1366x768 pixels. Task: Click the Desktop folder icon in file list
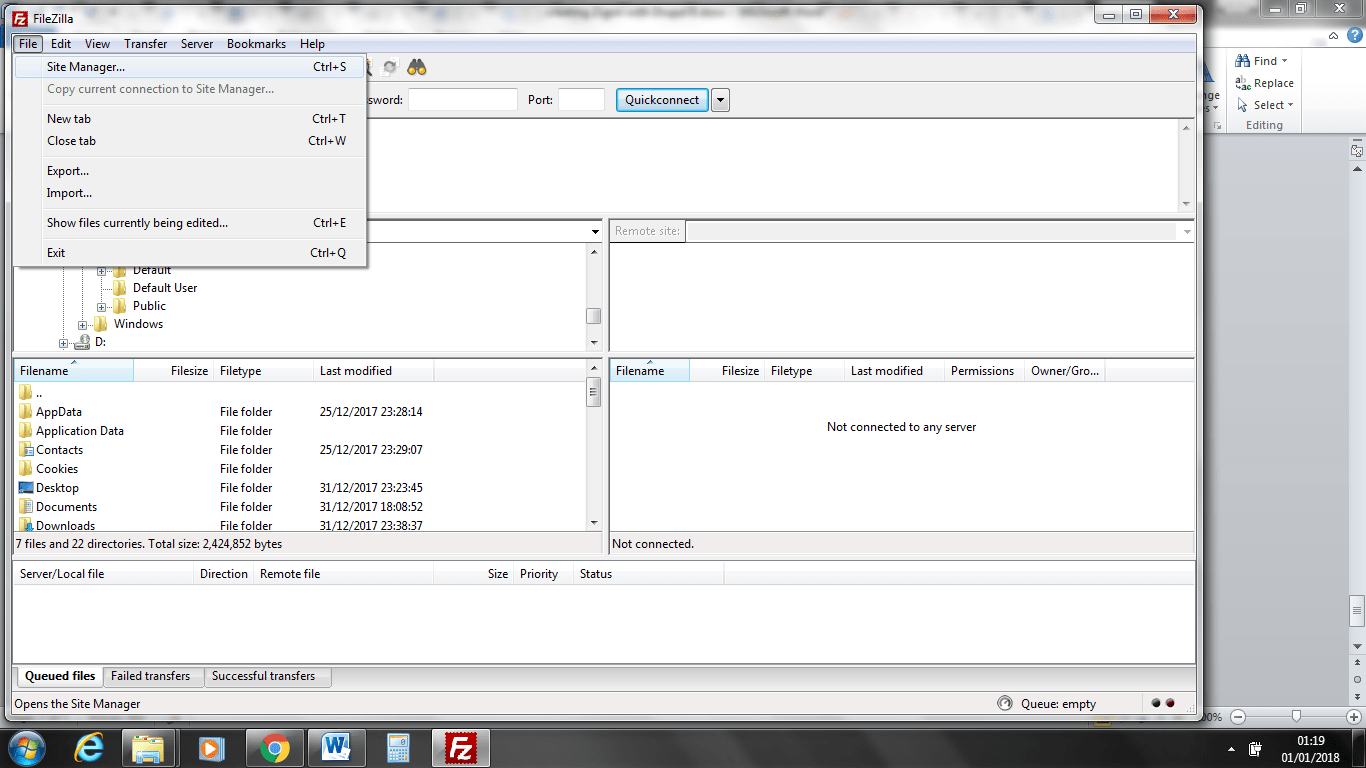click(x=26, y=488)
